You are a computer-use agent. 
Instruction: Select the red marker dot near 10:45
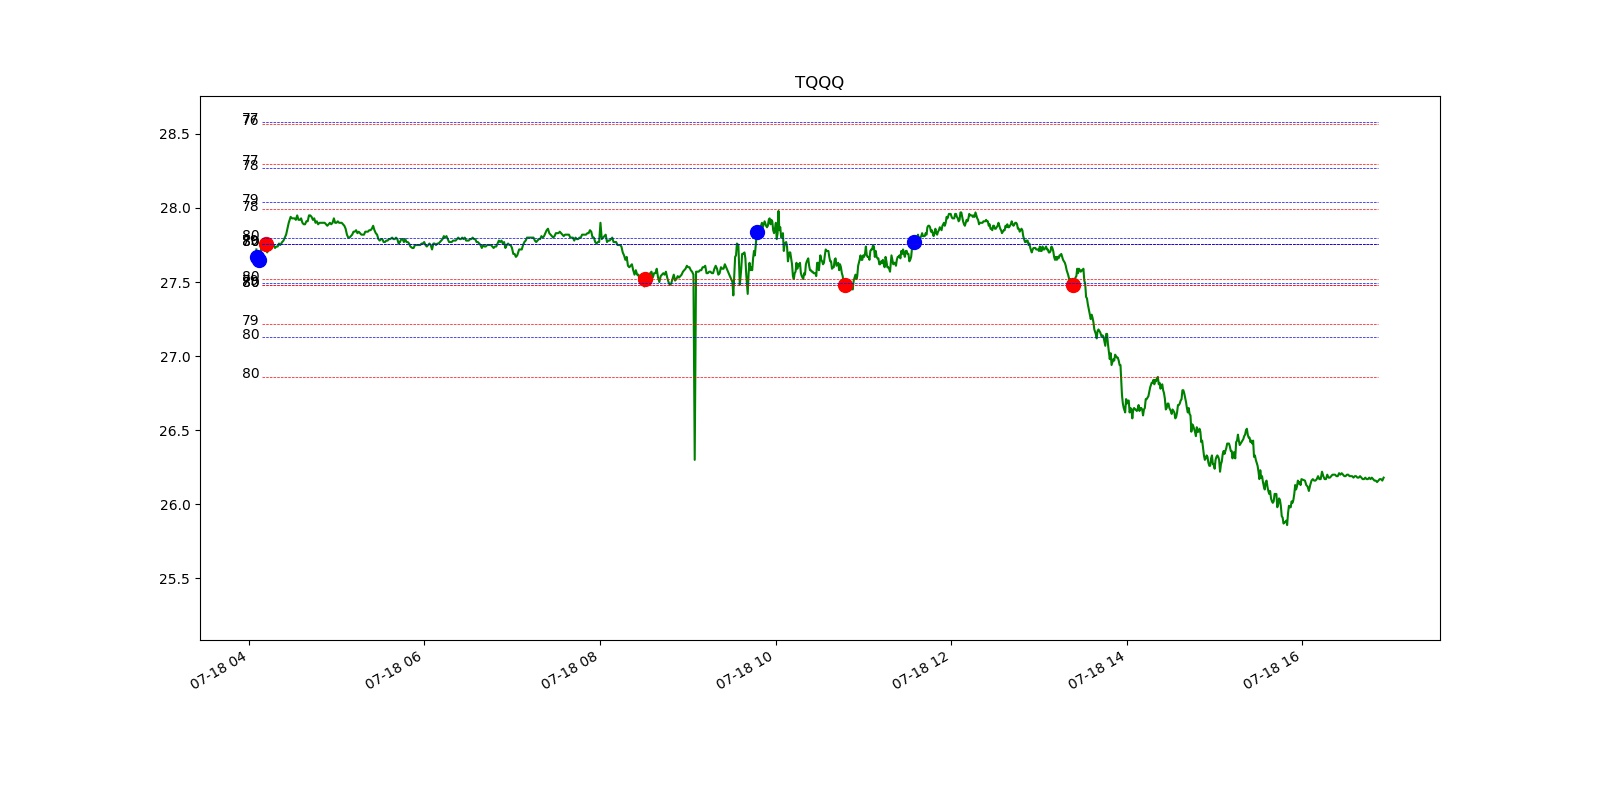pos(845,285)
